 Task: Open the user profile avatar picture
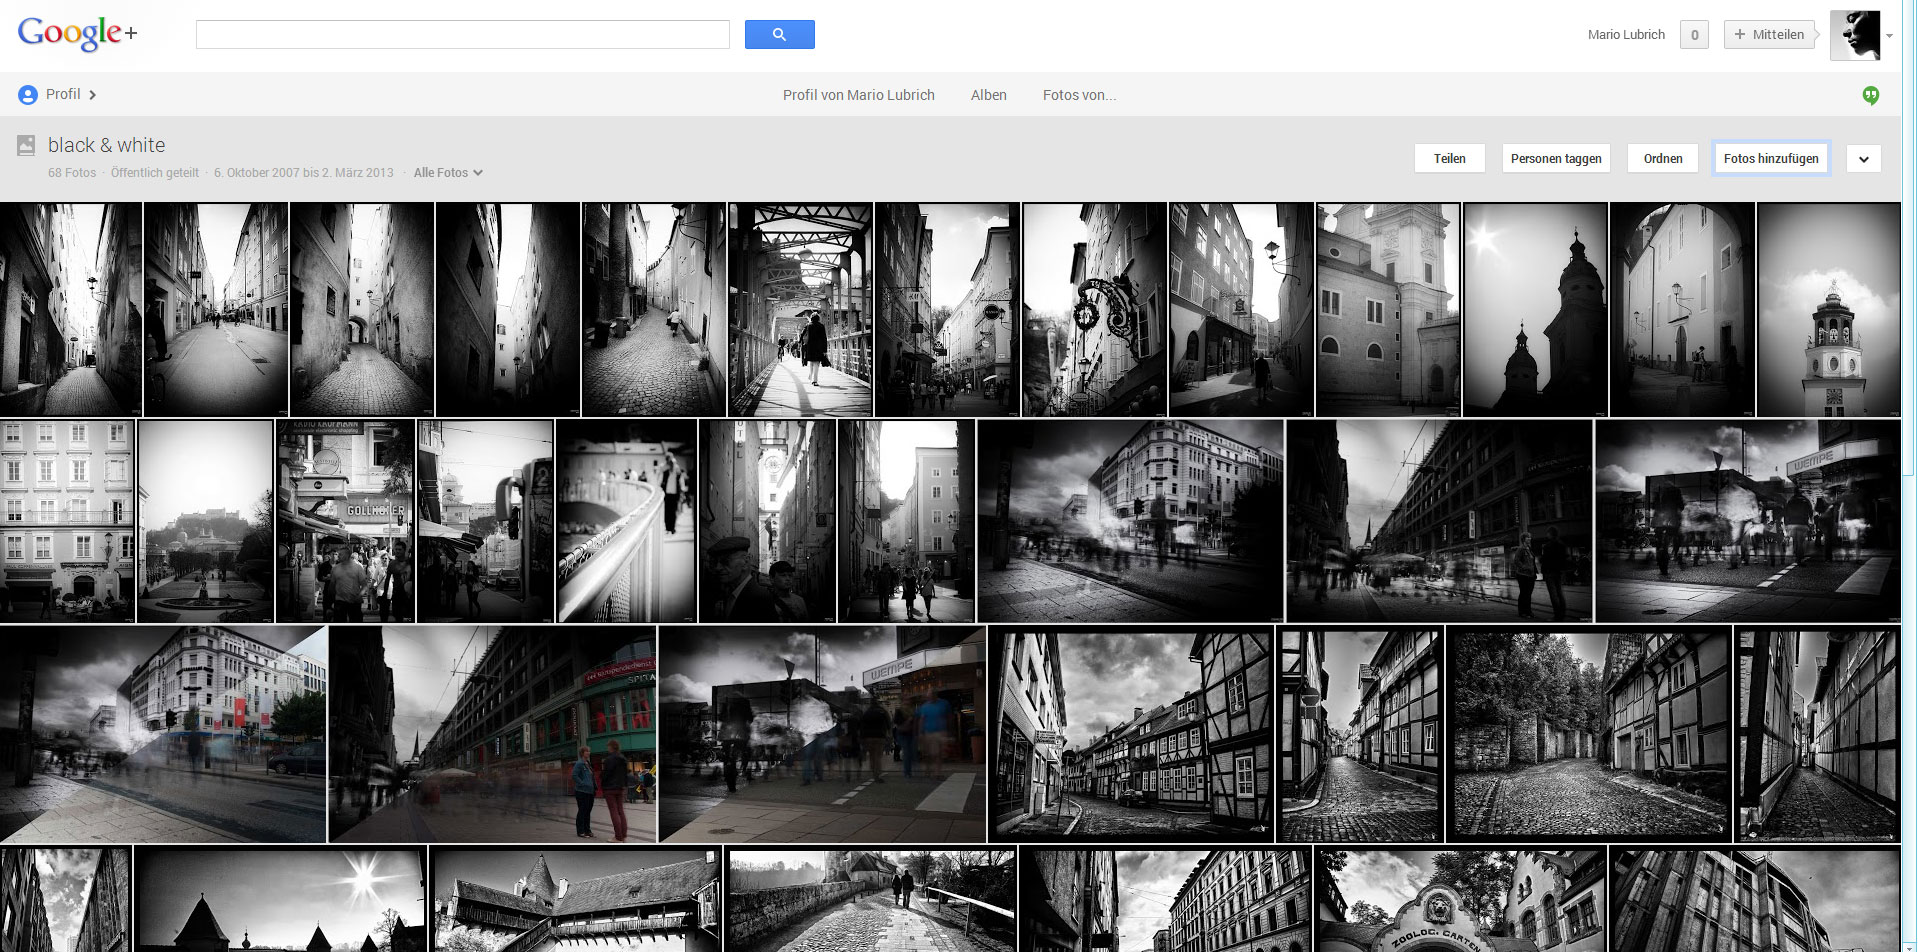[1854, 35]
